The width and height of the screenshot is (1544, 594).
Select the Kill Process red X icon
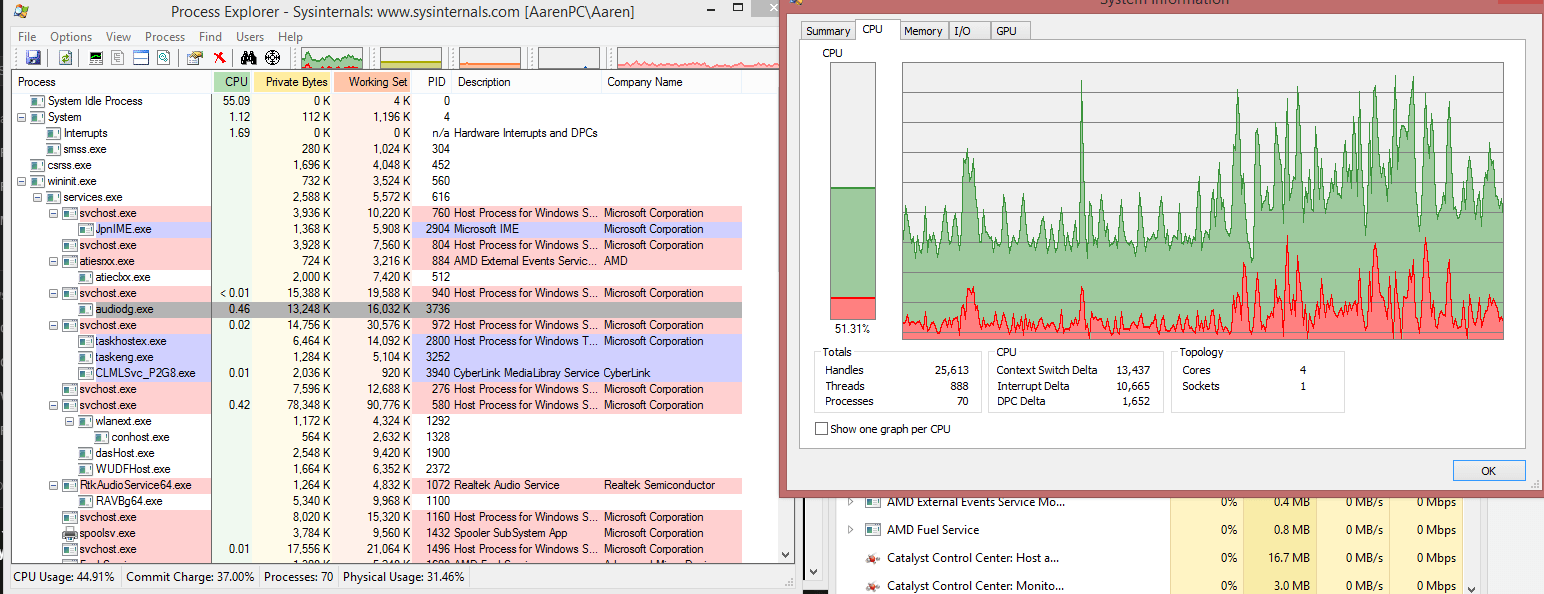(x=219, y=57)
